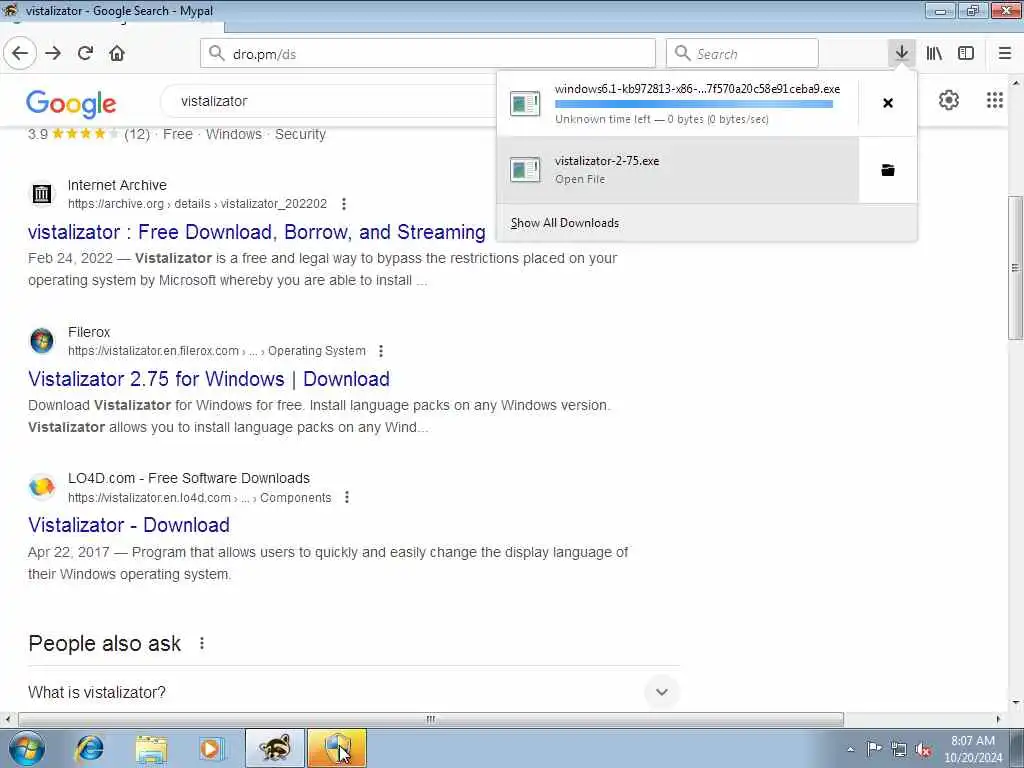
Task: Click the LO4D.com site favicon
Action: 42,487
